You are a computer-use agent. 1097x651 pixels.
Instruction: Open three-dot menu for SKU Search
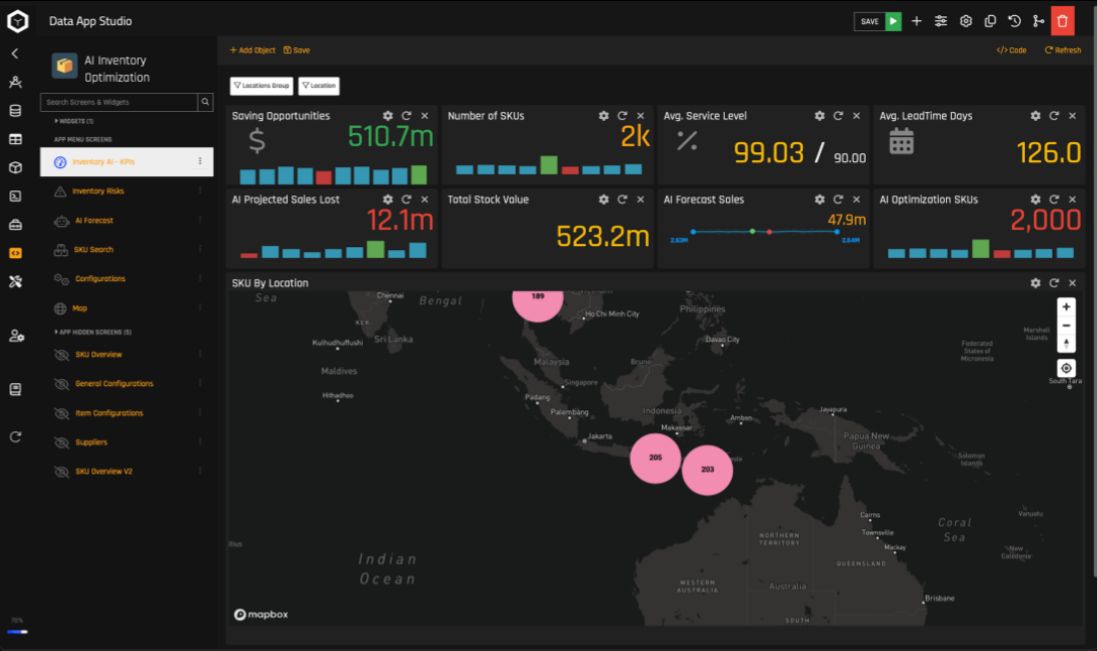tap(200, 250)
